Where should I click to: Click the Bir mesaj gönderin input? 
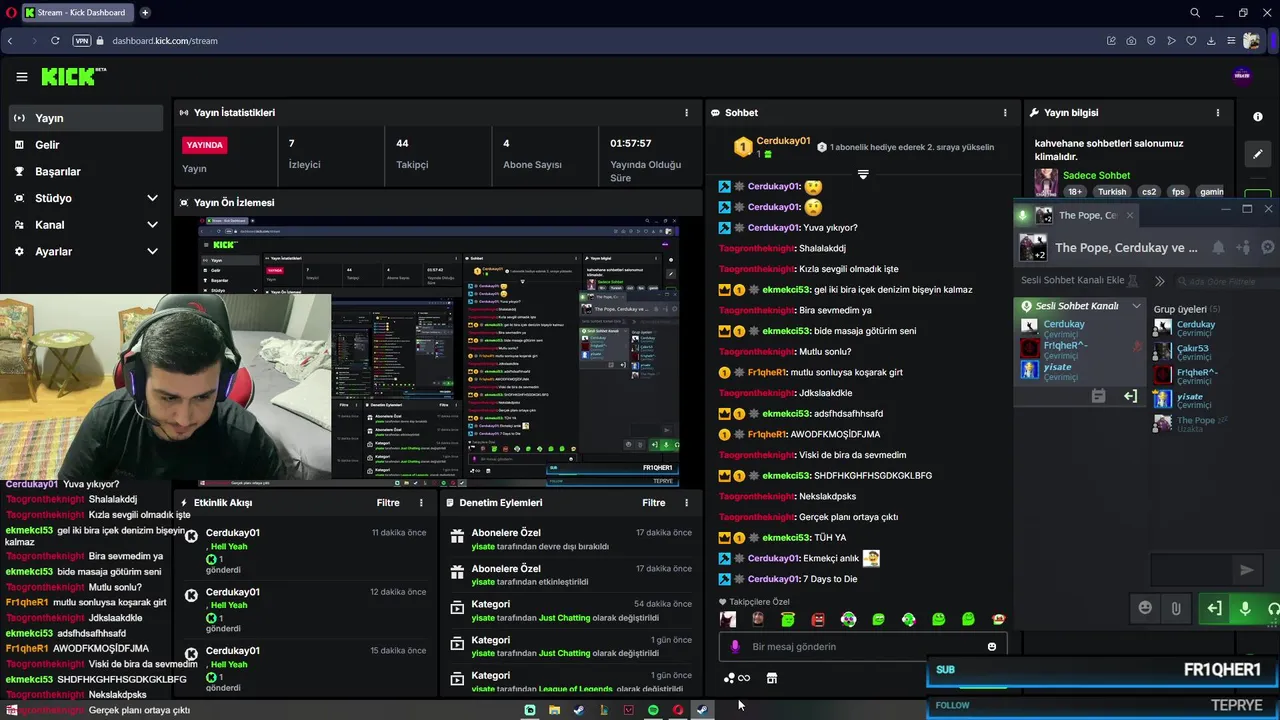863,646
